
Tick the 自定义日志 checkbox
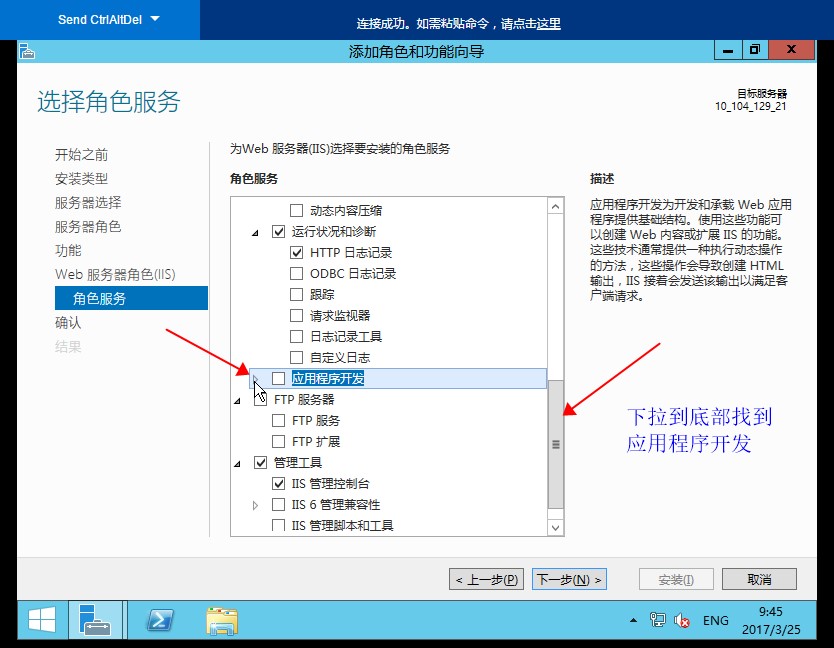(x=296, y=358)
